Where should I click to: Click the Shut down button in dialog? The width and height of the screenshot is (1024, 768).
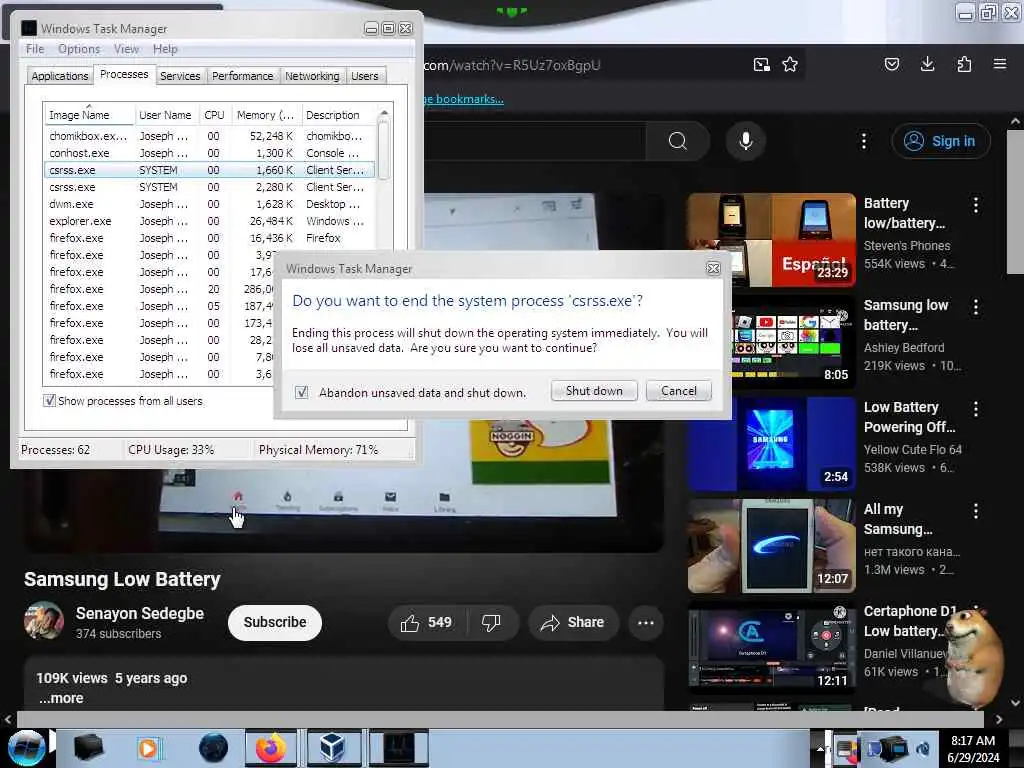(594, 391)
